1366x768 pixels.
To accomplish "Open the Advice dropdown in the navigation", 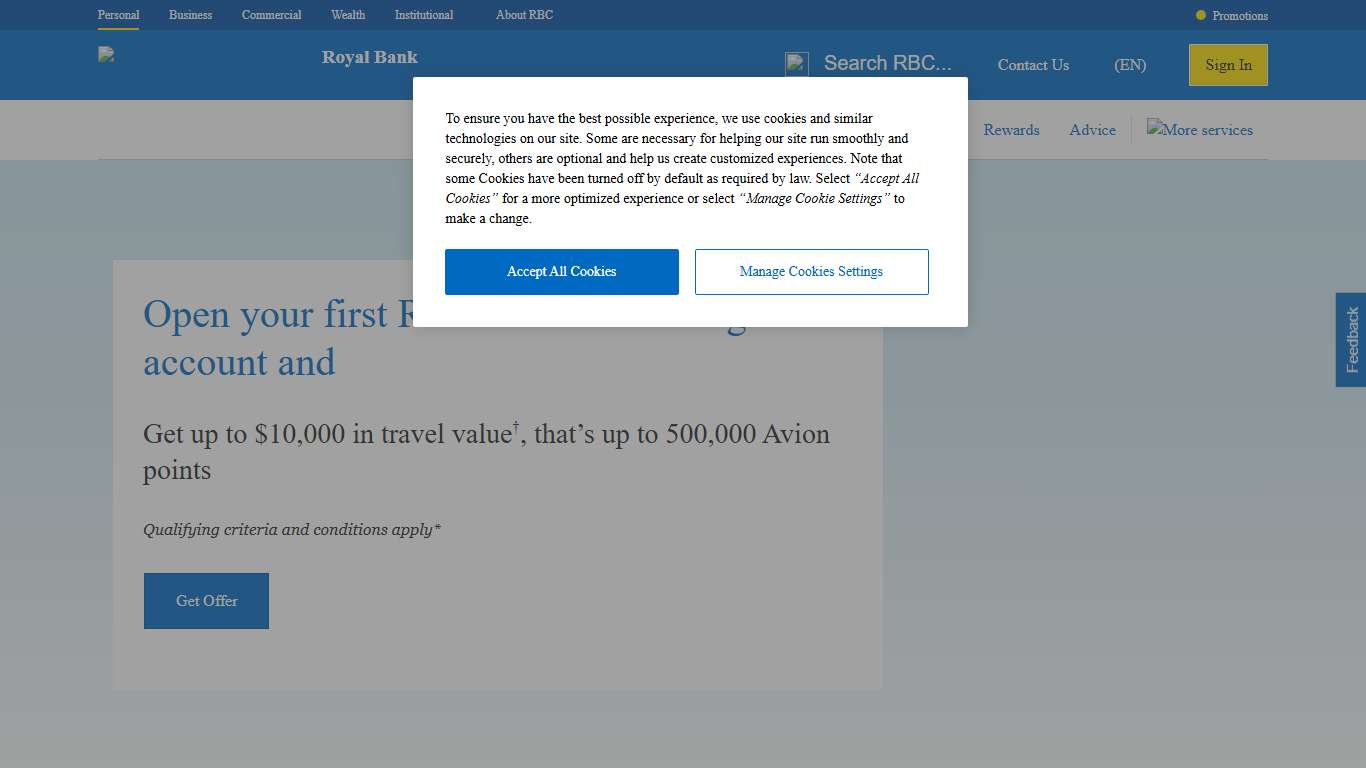I will click(1092, 130).
